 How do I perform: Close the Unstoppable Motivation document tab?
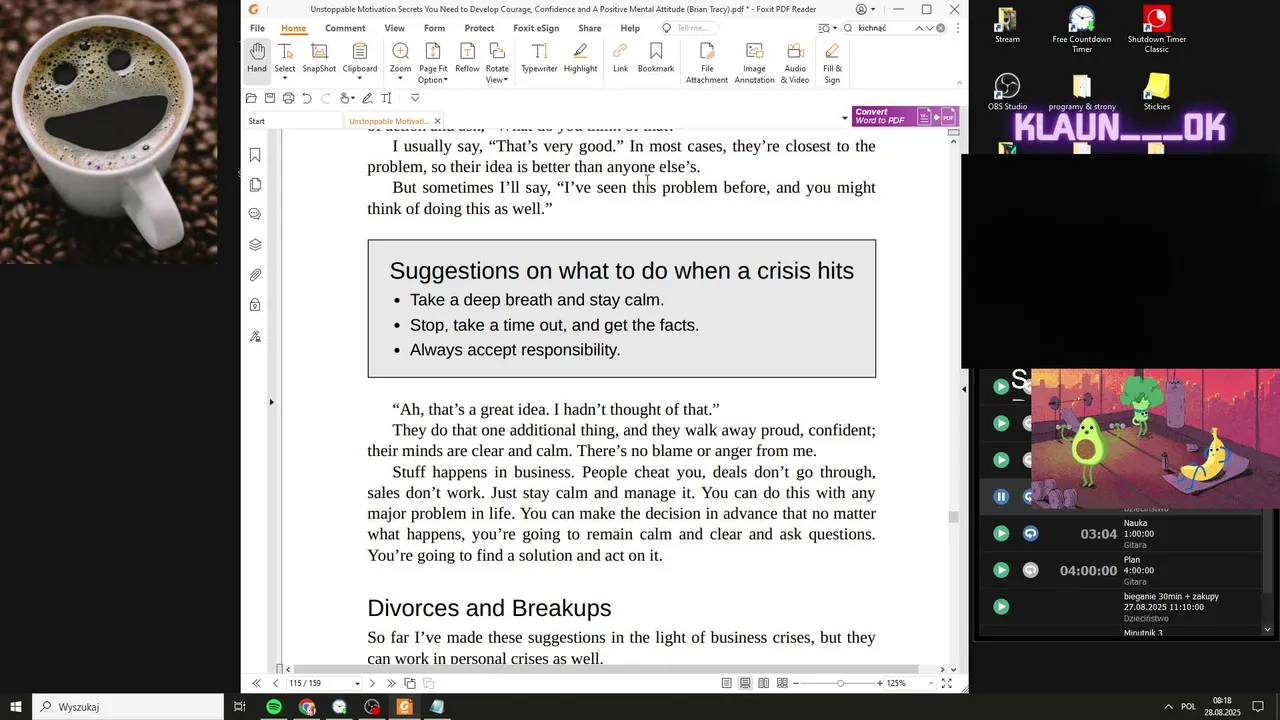(437, 121)
